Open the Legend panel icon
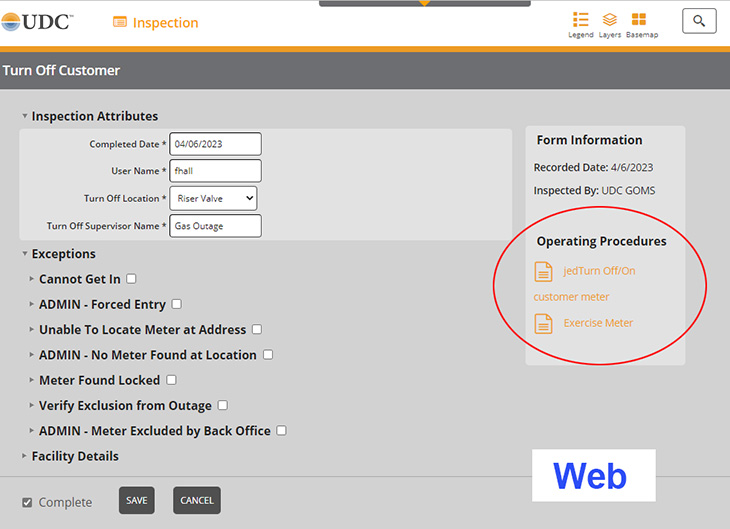This screenshot has width=730, height=529. click(580, 20)
